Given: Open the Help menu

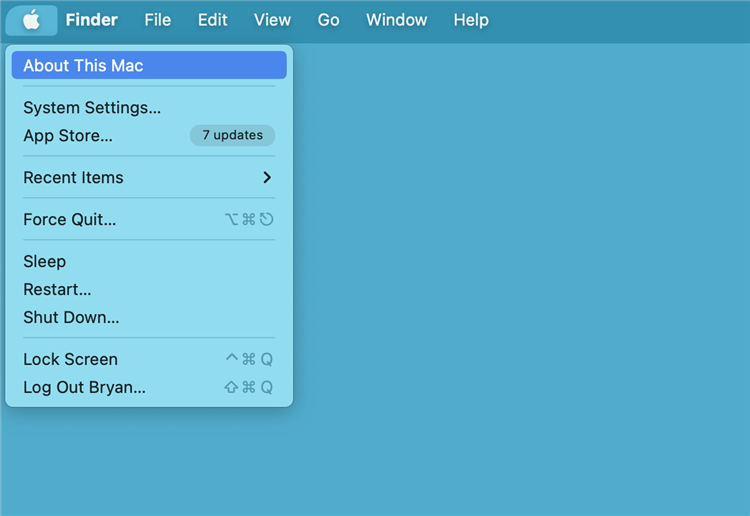Looking at the screenshot, I should point(471,20).
